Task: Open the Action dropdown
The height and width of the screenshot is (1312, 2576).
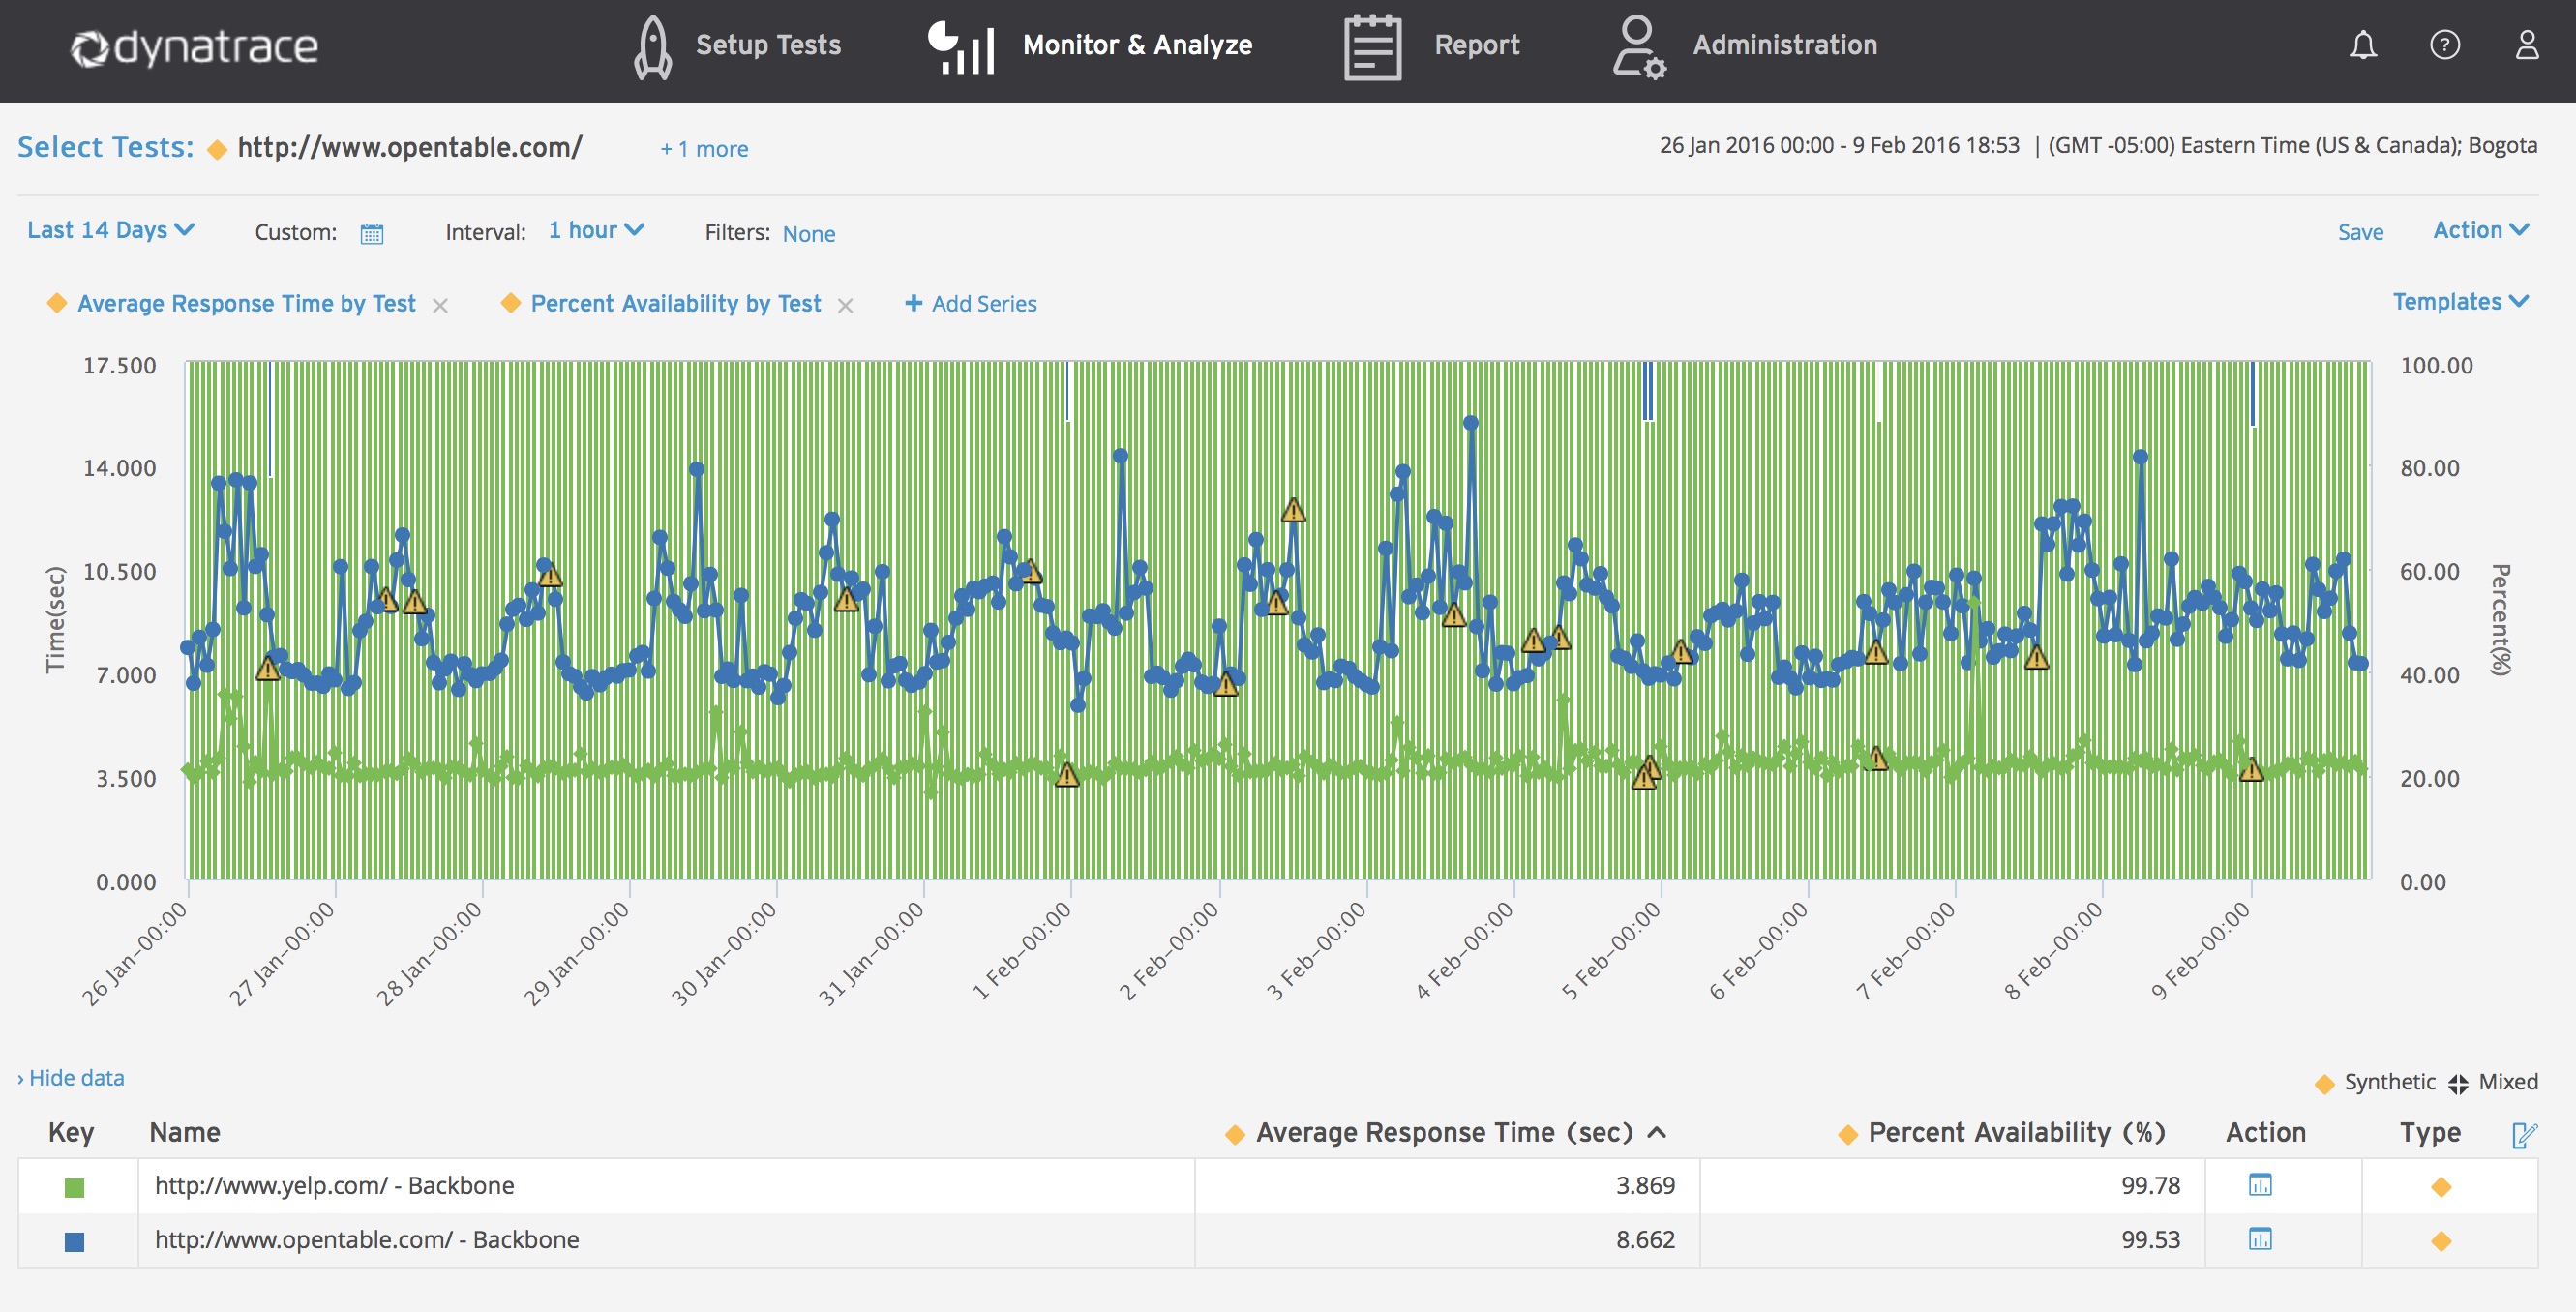Action: (x=2481, y=230)
